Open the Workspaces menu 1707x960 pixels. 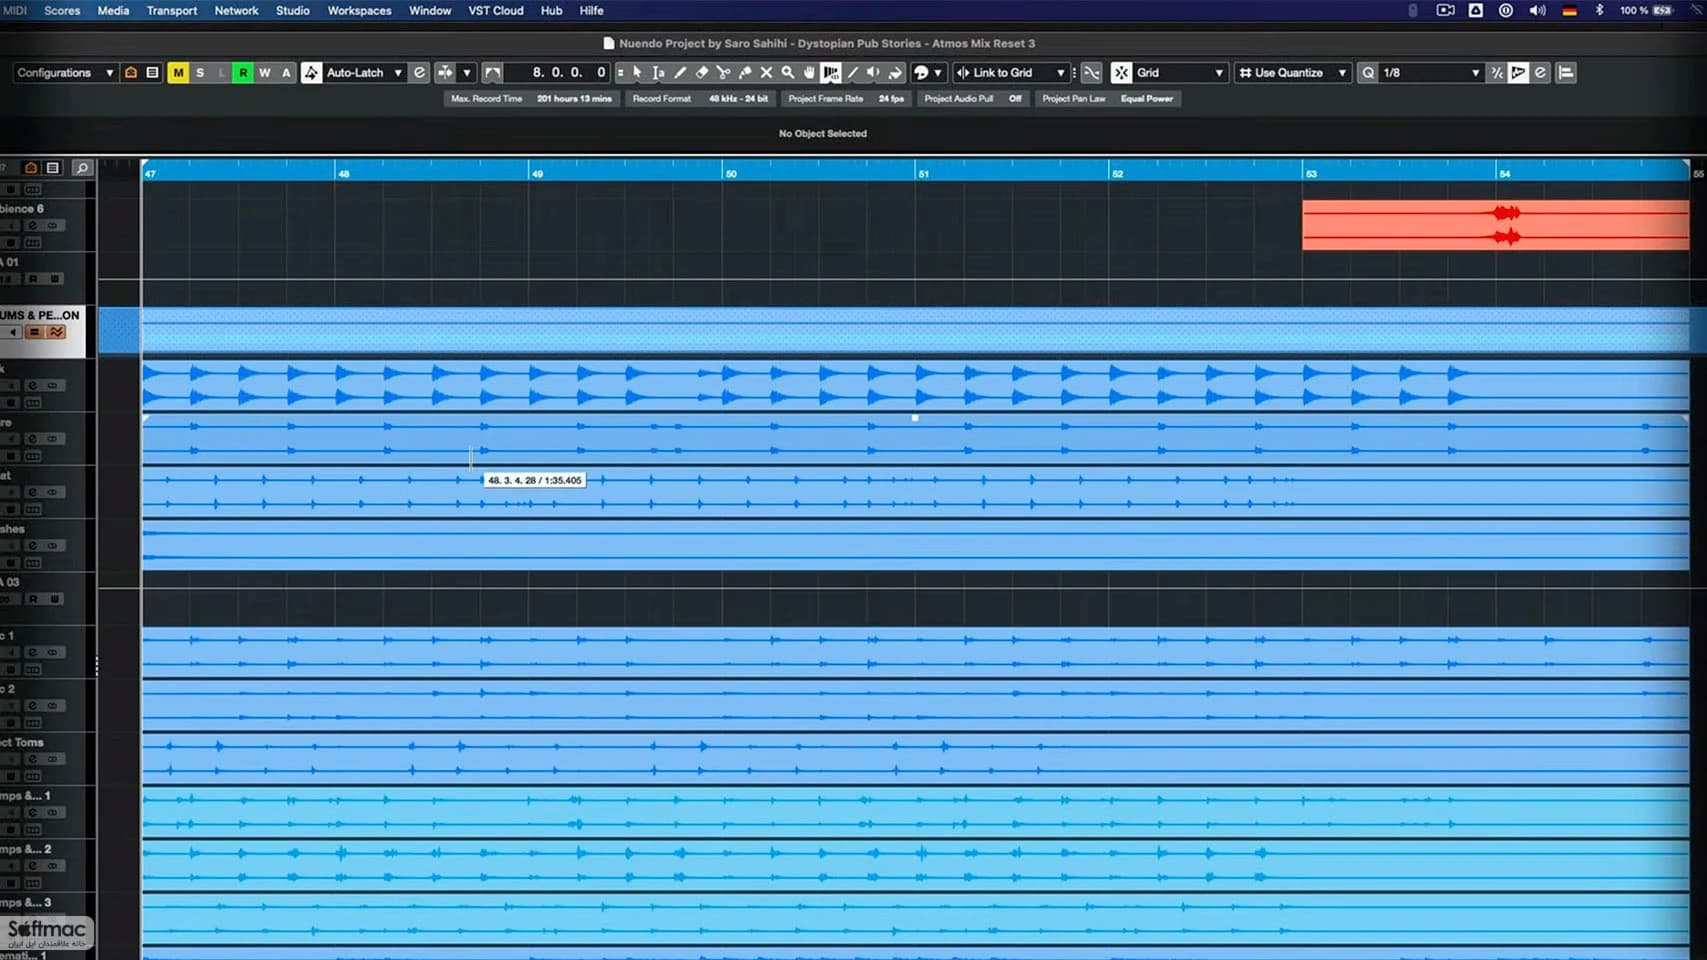click(359, 10)
